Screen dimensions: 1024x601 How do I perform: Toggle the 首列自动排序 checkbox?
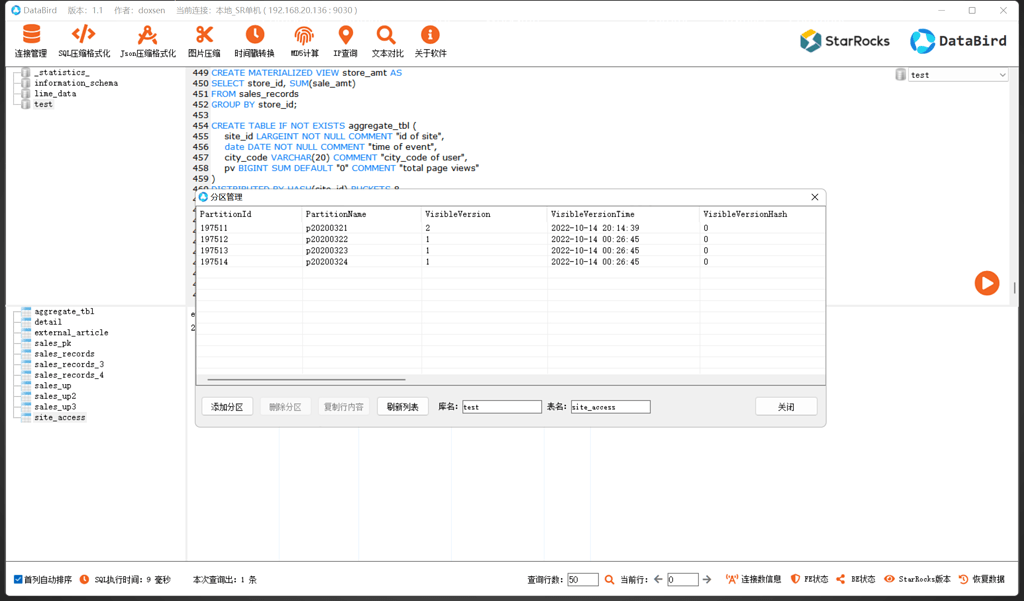point(18,579)
